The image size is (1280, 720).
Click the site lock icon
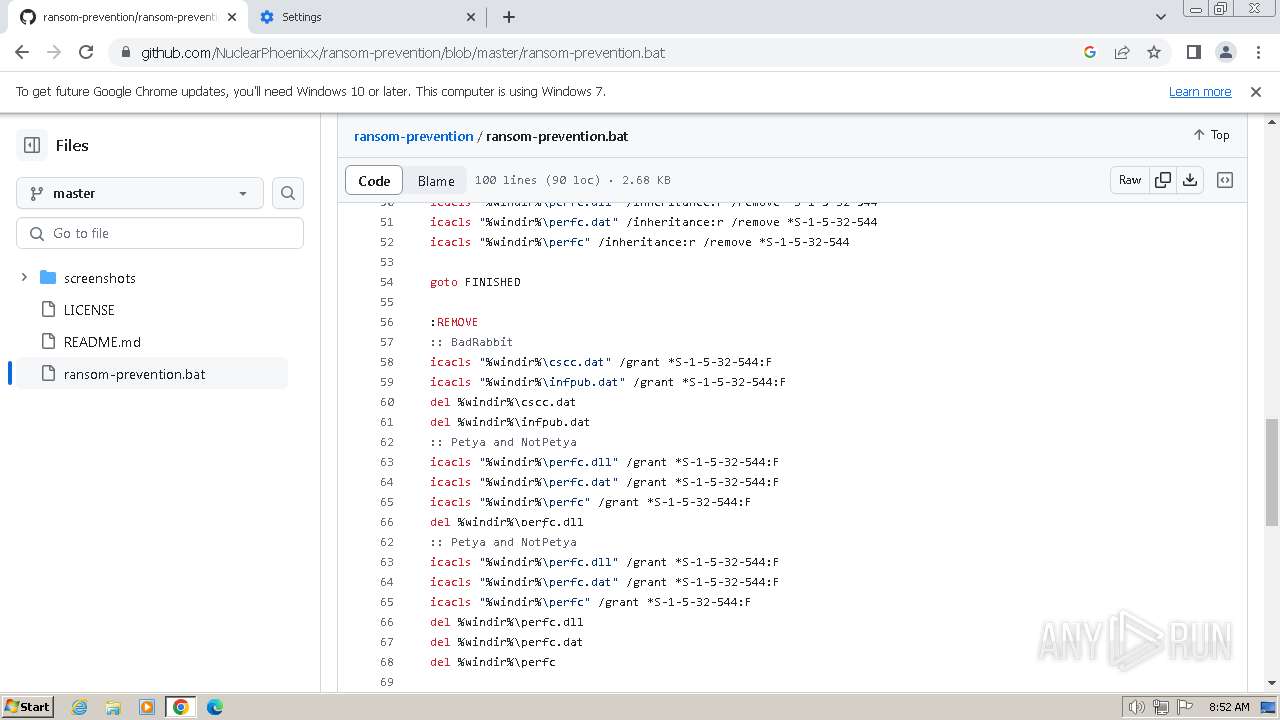pyautogui.click(x=125, y=52)
